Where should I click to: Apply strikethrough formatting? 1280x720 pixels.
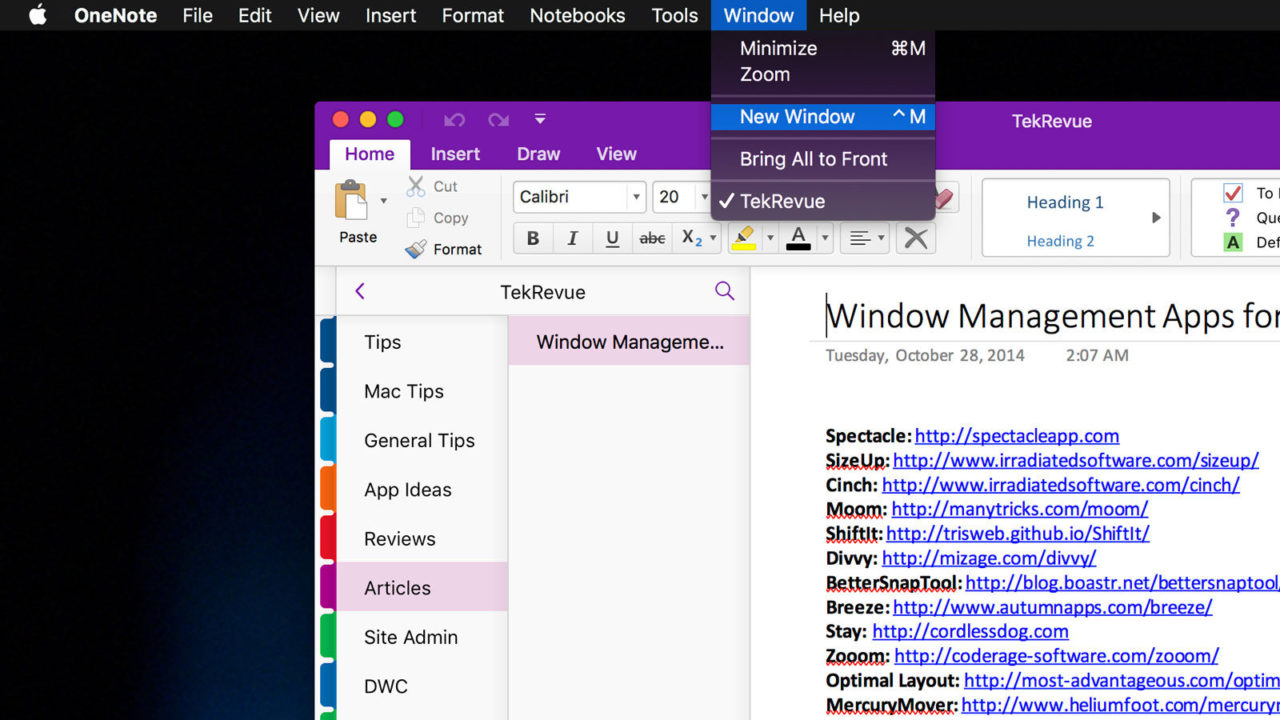[x=652, y=238]
